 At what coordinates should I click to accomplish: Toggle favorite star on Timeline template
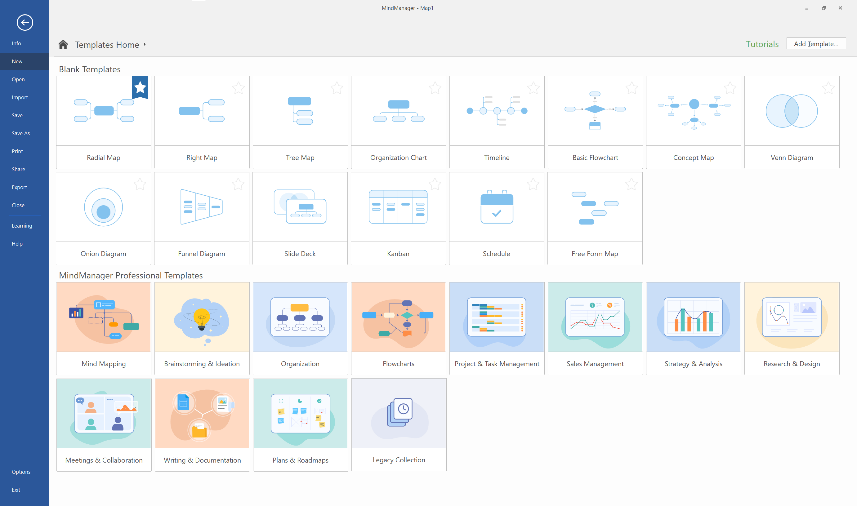(532, 88)
